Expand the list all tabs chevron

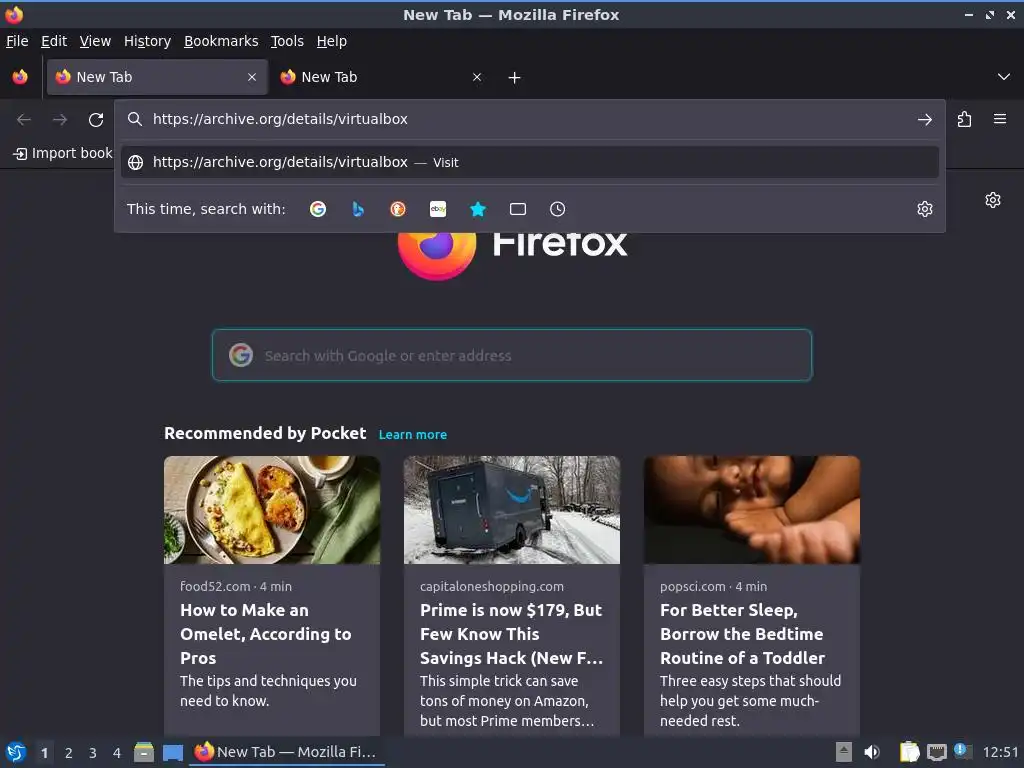coord(1004,77)
